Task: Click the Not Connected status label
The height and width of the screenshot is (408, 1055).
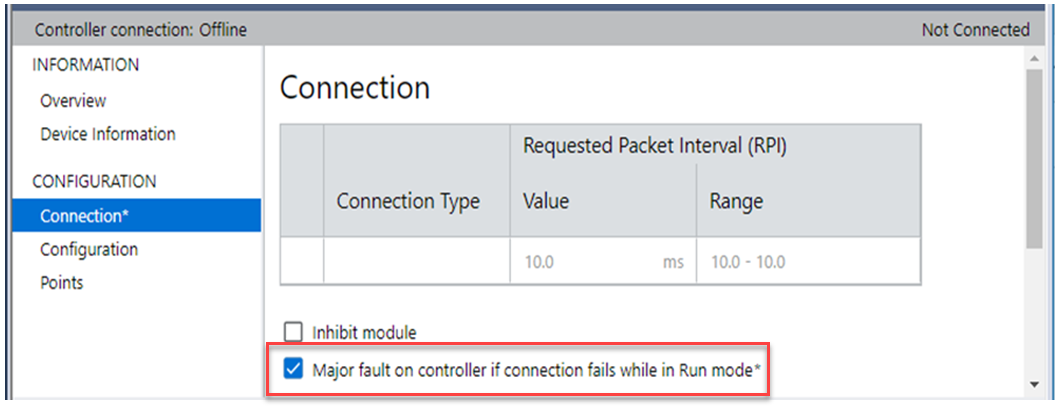Action: [975, 30]
